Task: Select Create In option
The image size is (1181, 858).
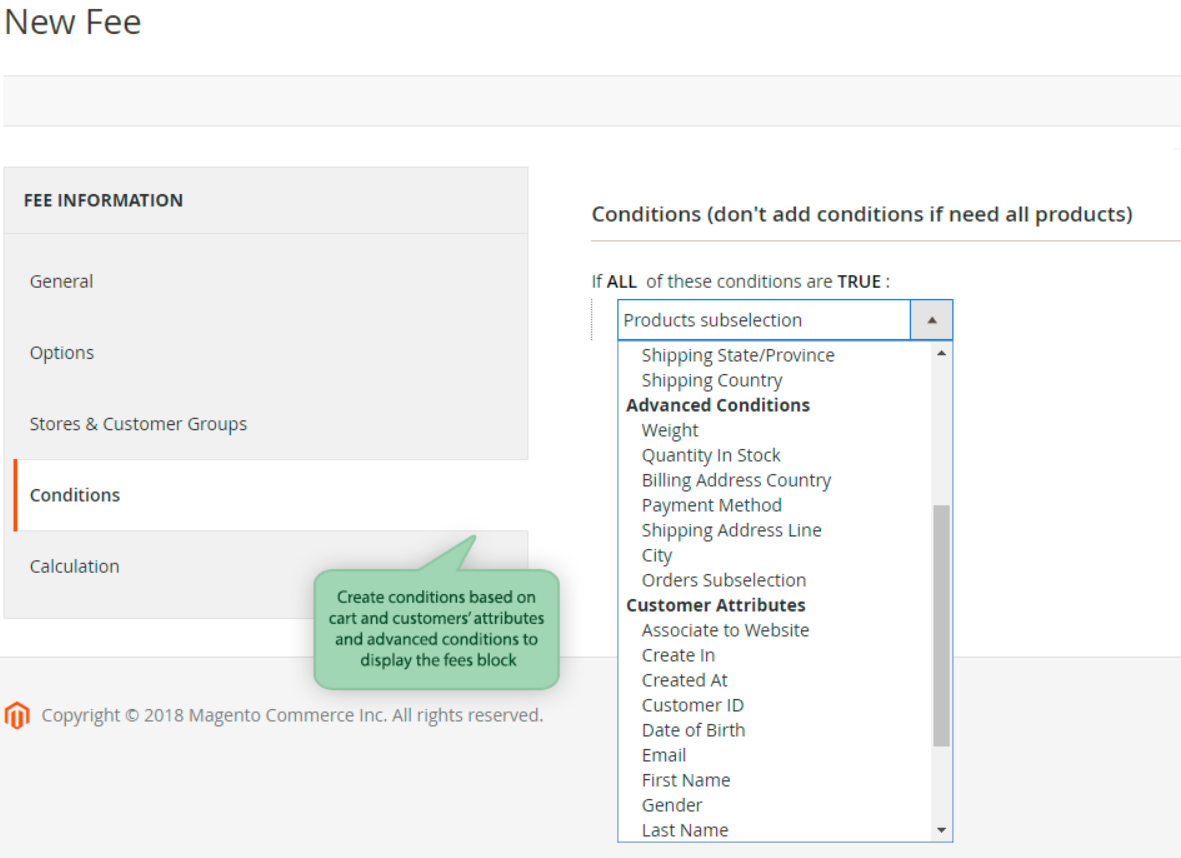Action: pos(678,655)
